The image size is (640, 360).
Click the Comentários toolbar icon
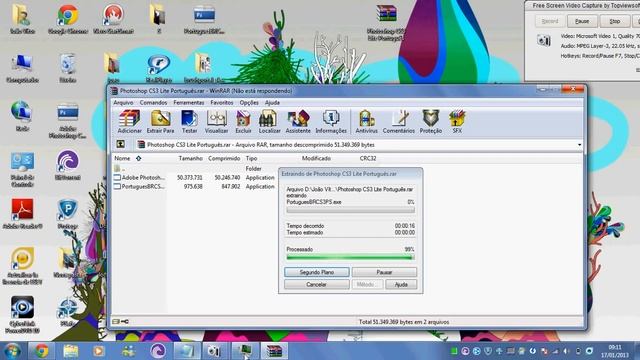(x=399, y=122)
